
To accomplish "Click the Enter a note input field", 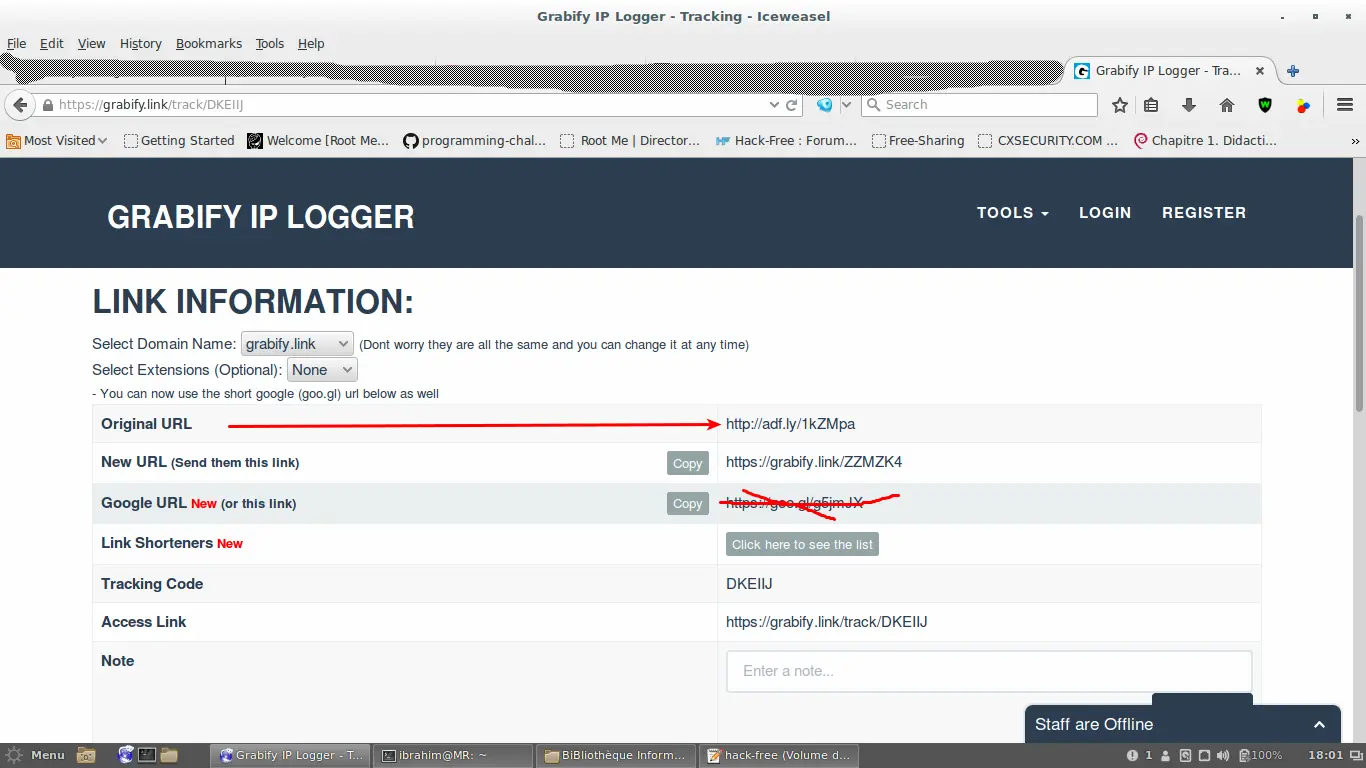I will (988, 670).
